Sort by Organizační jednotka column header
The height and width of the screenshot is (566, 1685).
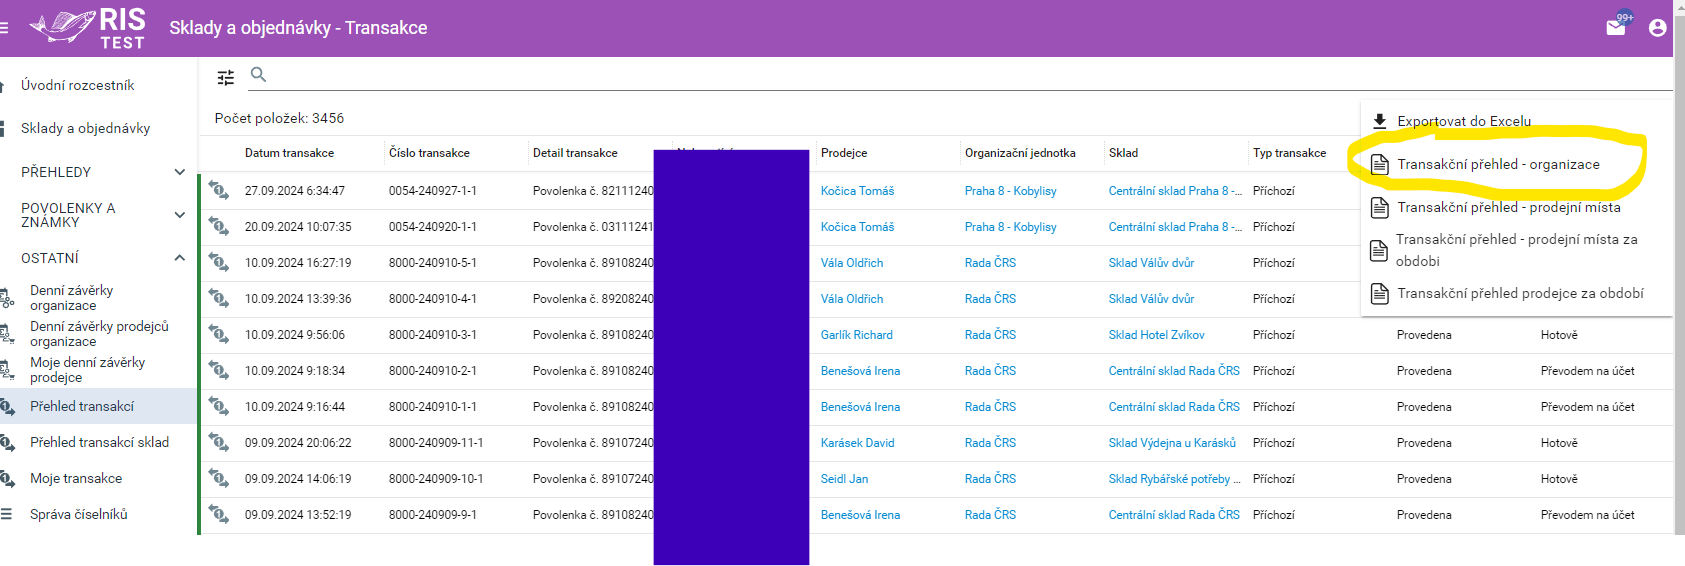point(1020,153)
